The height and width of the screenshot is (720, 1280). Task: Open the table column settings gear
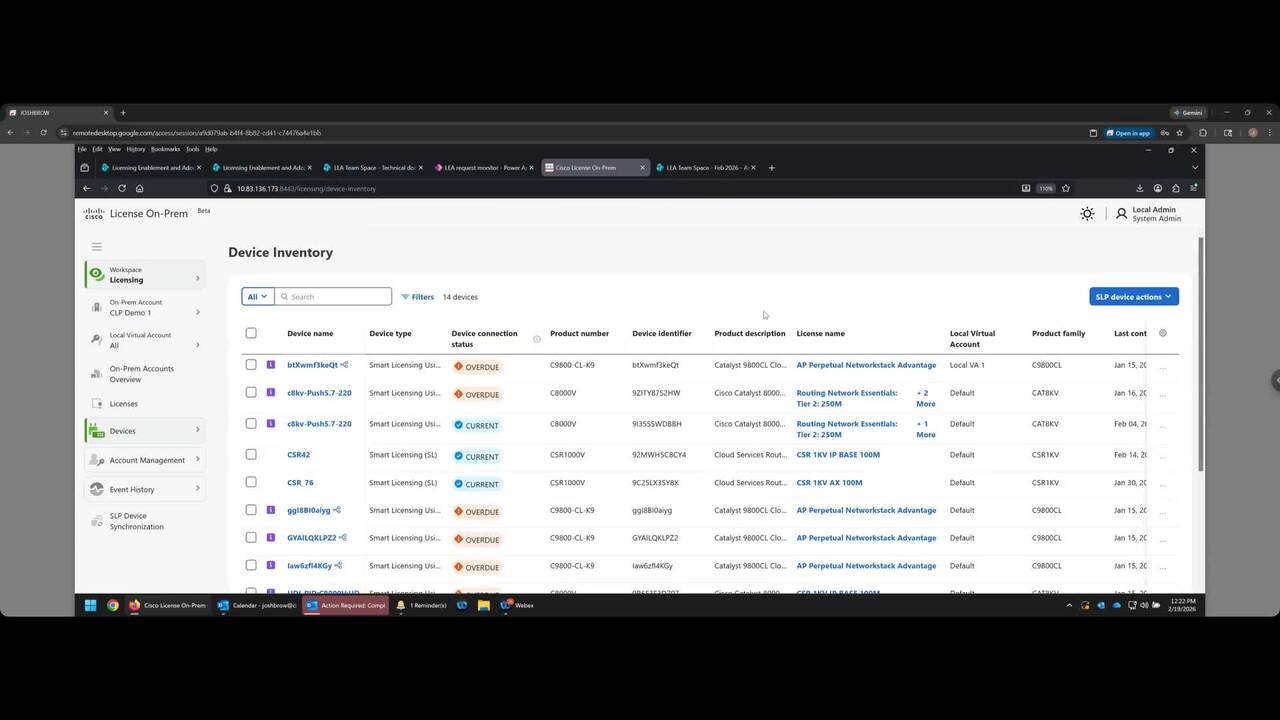(1162, 333)
